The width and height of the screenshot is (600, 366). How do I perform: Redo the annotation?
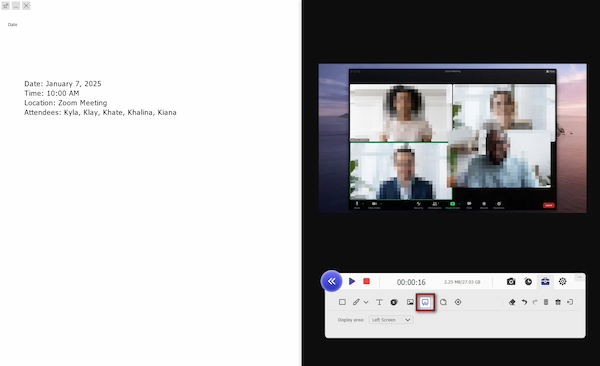[x=535, y=302]
